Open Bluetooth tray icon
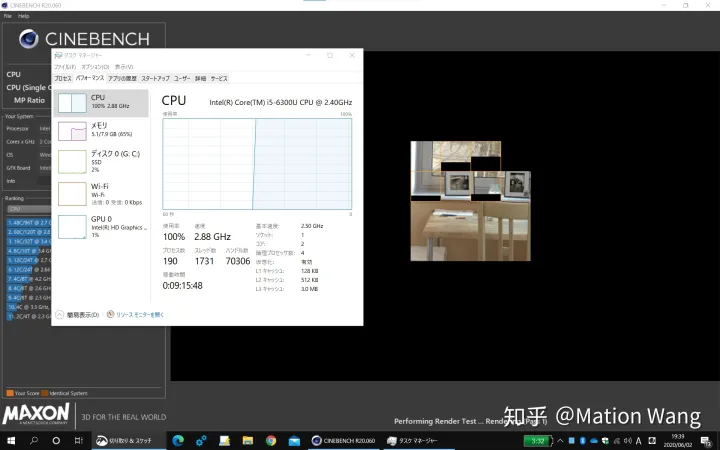The image size is (720, 450). coord(582,441)
